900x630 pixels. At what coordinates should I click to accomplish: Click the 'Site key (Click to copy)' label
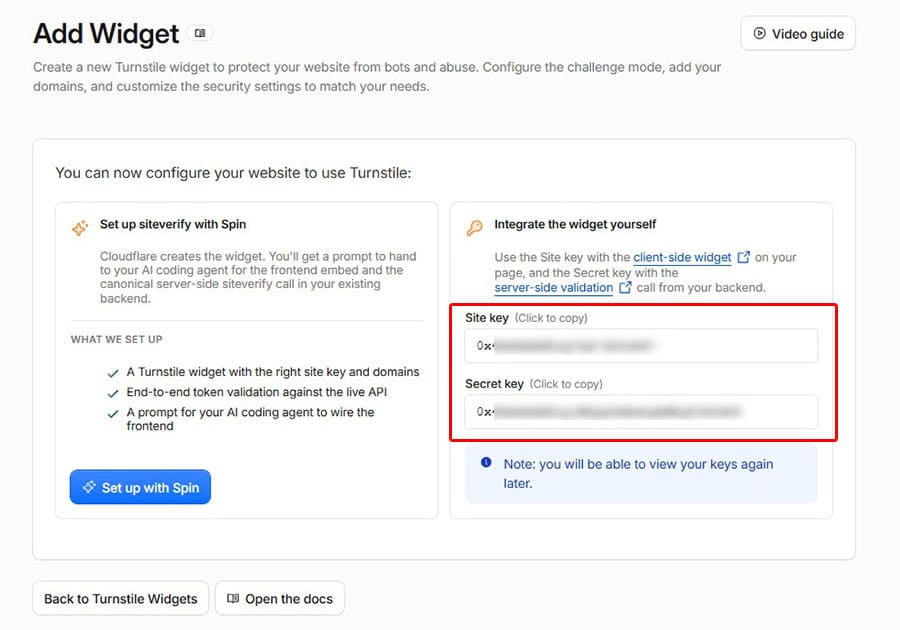(x=526, y=318)
